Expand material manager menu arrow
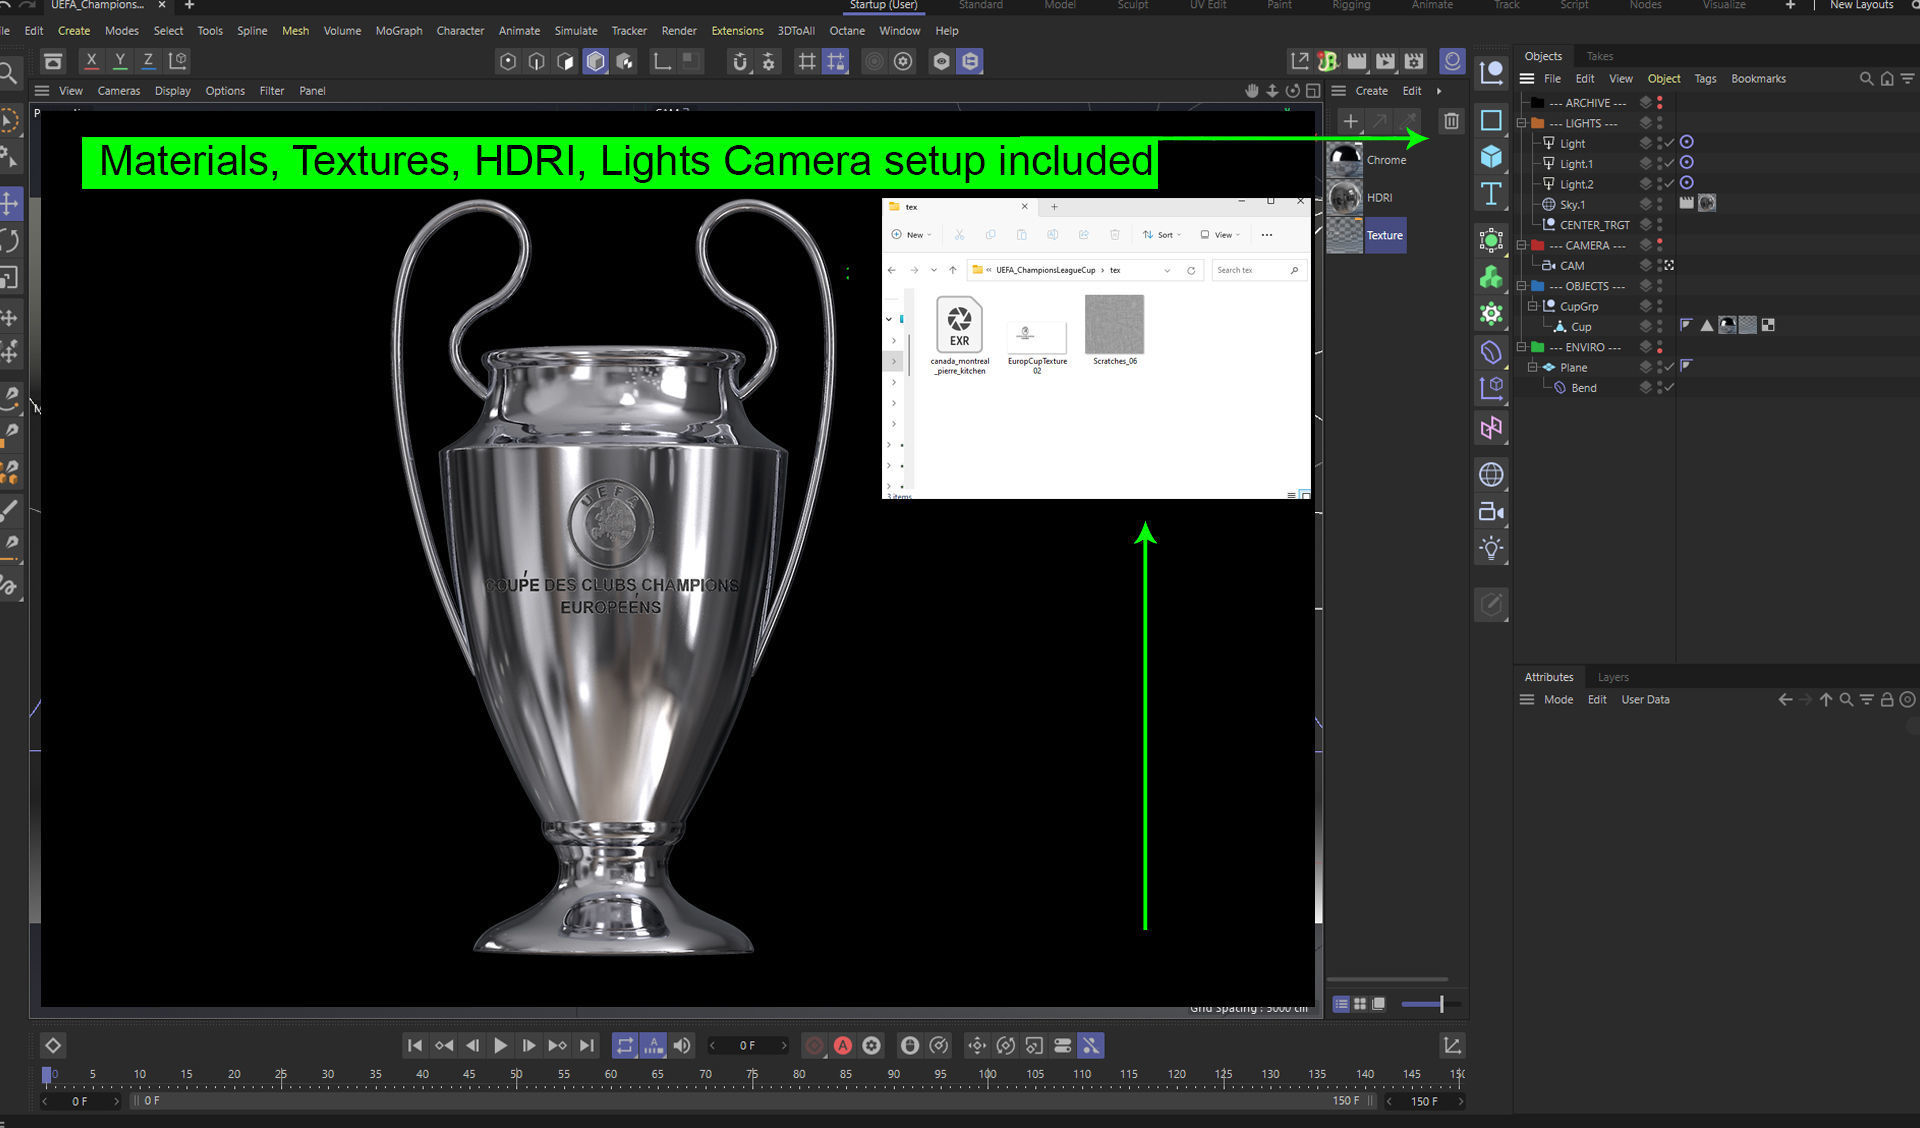1920x1128 pixels. [x=1439, y=91]
